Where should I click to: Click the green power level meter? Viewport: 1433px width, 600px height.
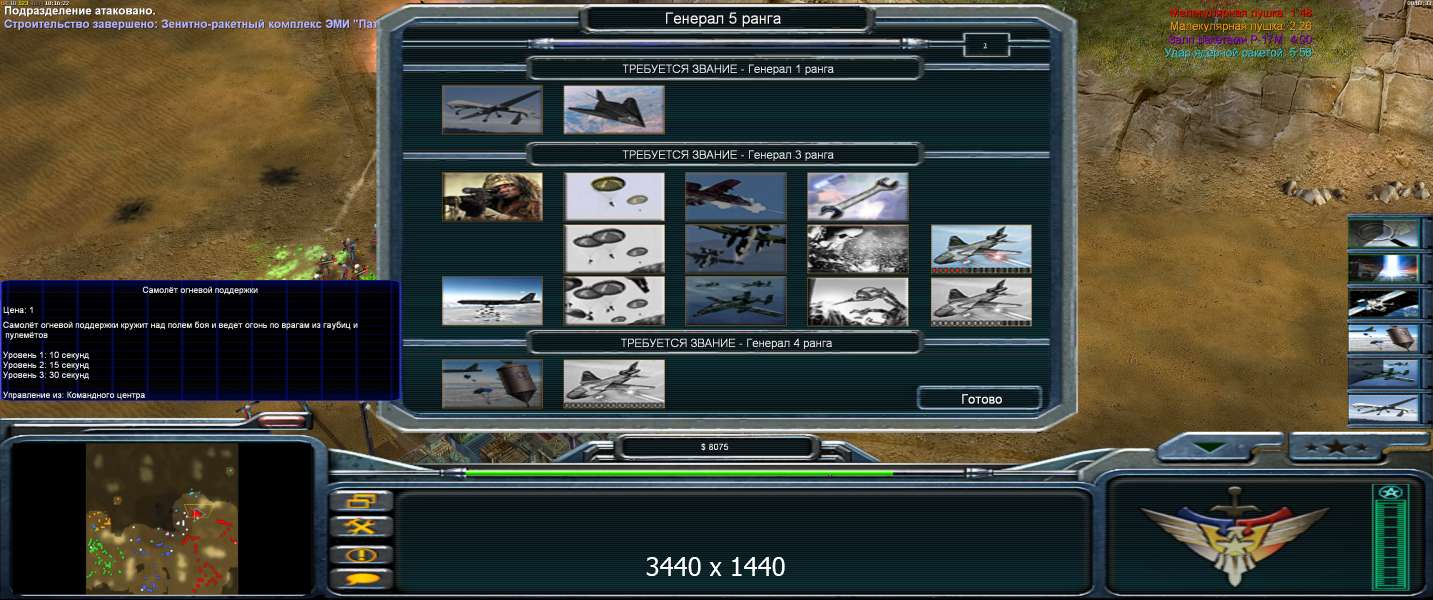[1391, 545]
